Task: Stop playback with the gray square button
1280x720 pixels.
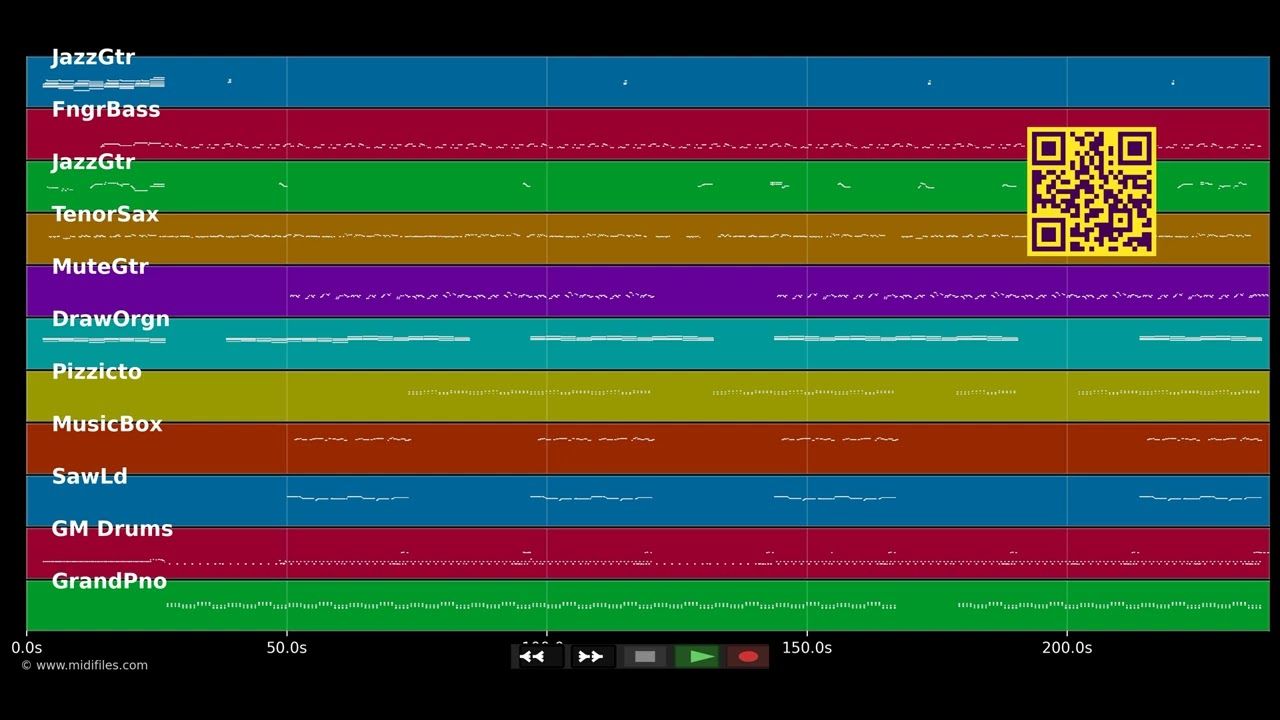Action: (645, 657)
